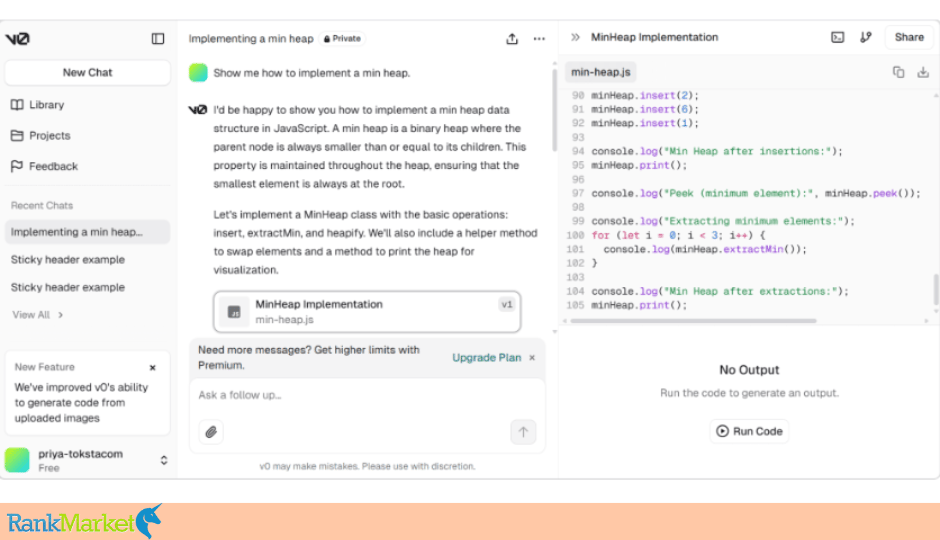This screenshot has width=940, height=540.
Task: Copy min-heap.js code with copy icon
Action: click(x=898, y=72)
